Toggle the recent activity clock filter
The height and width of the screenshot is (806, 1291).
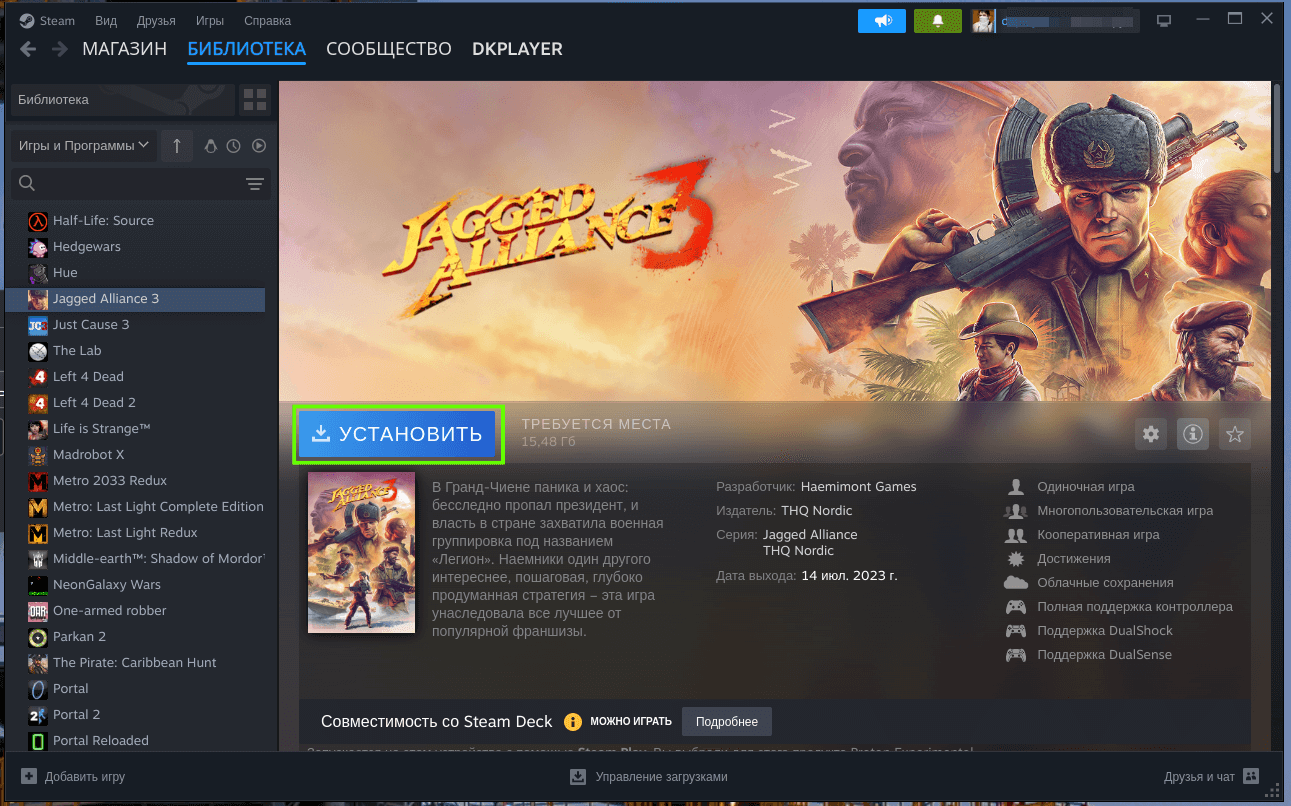234,146
